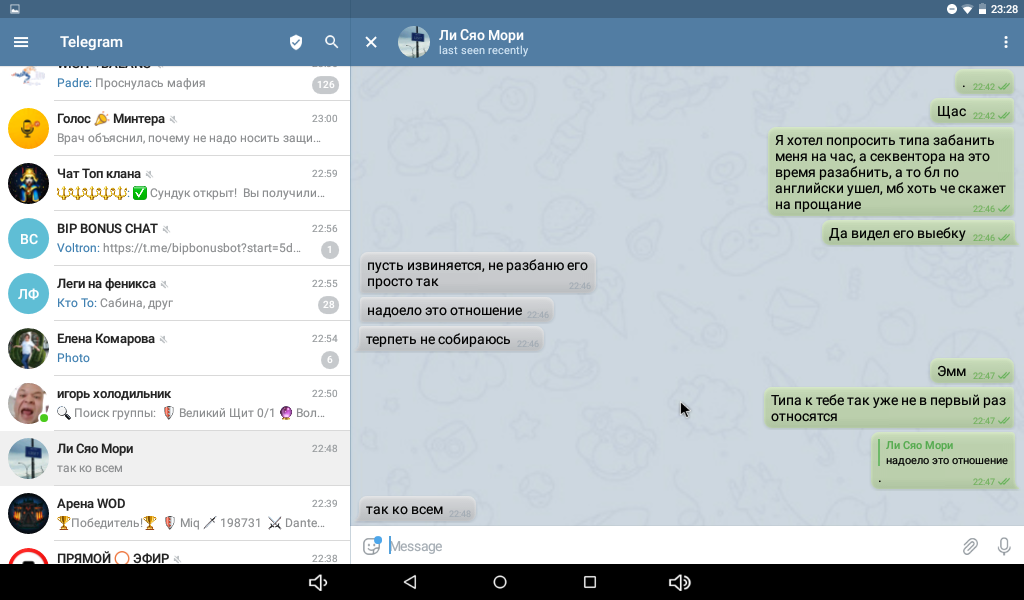Click the 126 unread badge
Image resolution: width=1024 pixels, height=600 pixels.
coord(325,84)
